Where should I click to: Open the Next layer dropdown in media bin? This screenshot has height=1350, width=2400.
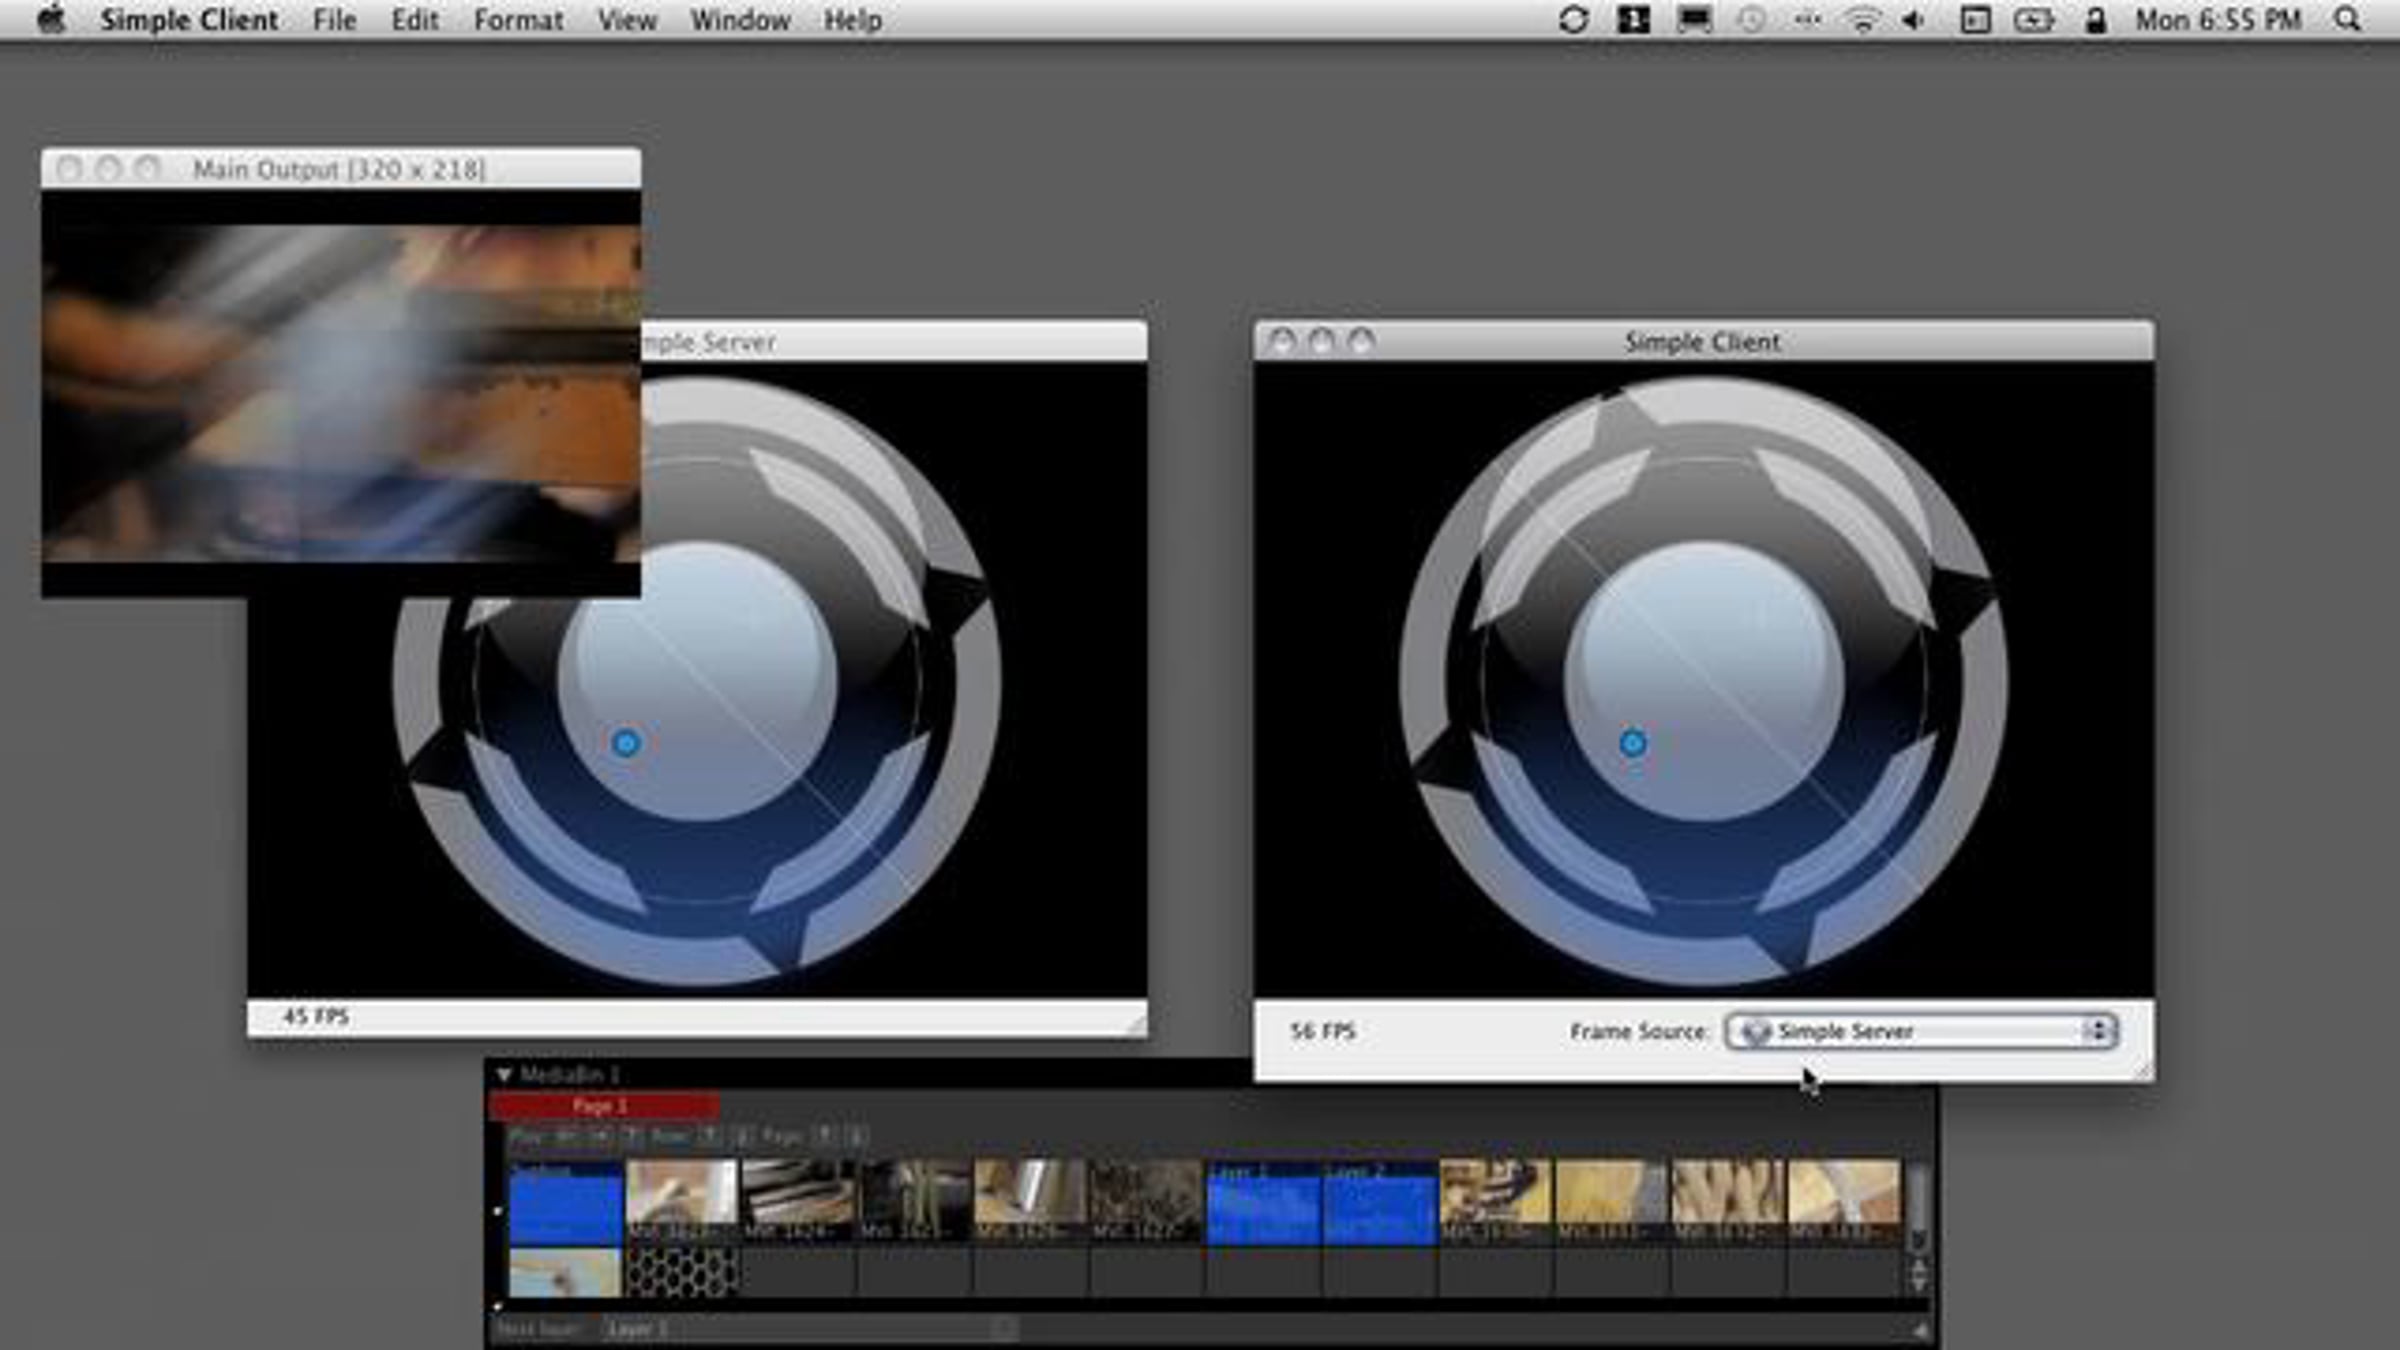[x=810, y=1329]
